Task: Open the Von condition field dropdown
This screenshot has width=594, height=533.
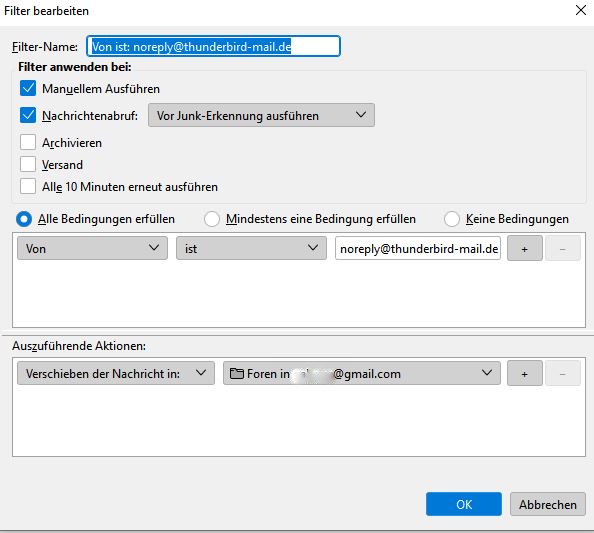Action: coord(92,249)
